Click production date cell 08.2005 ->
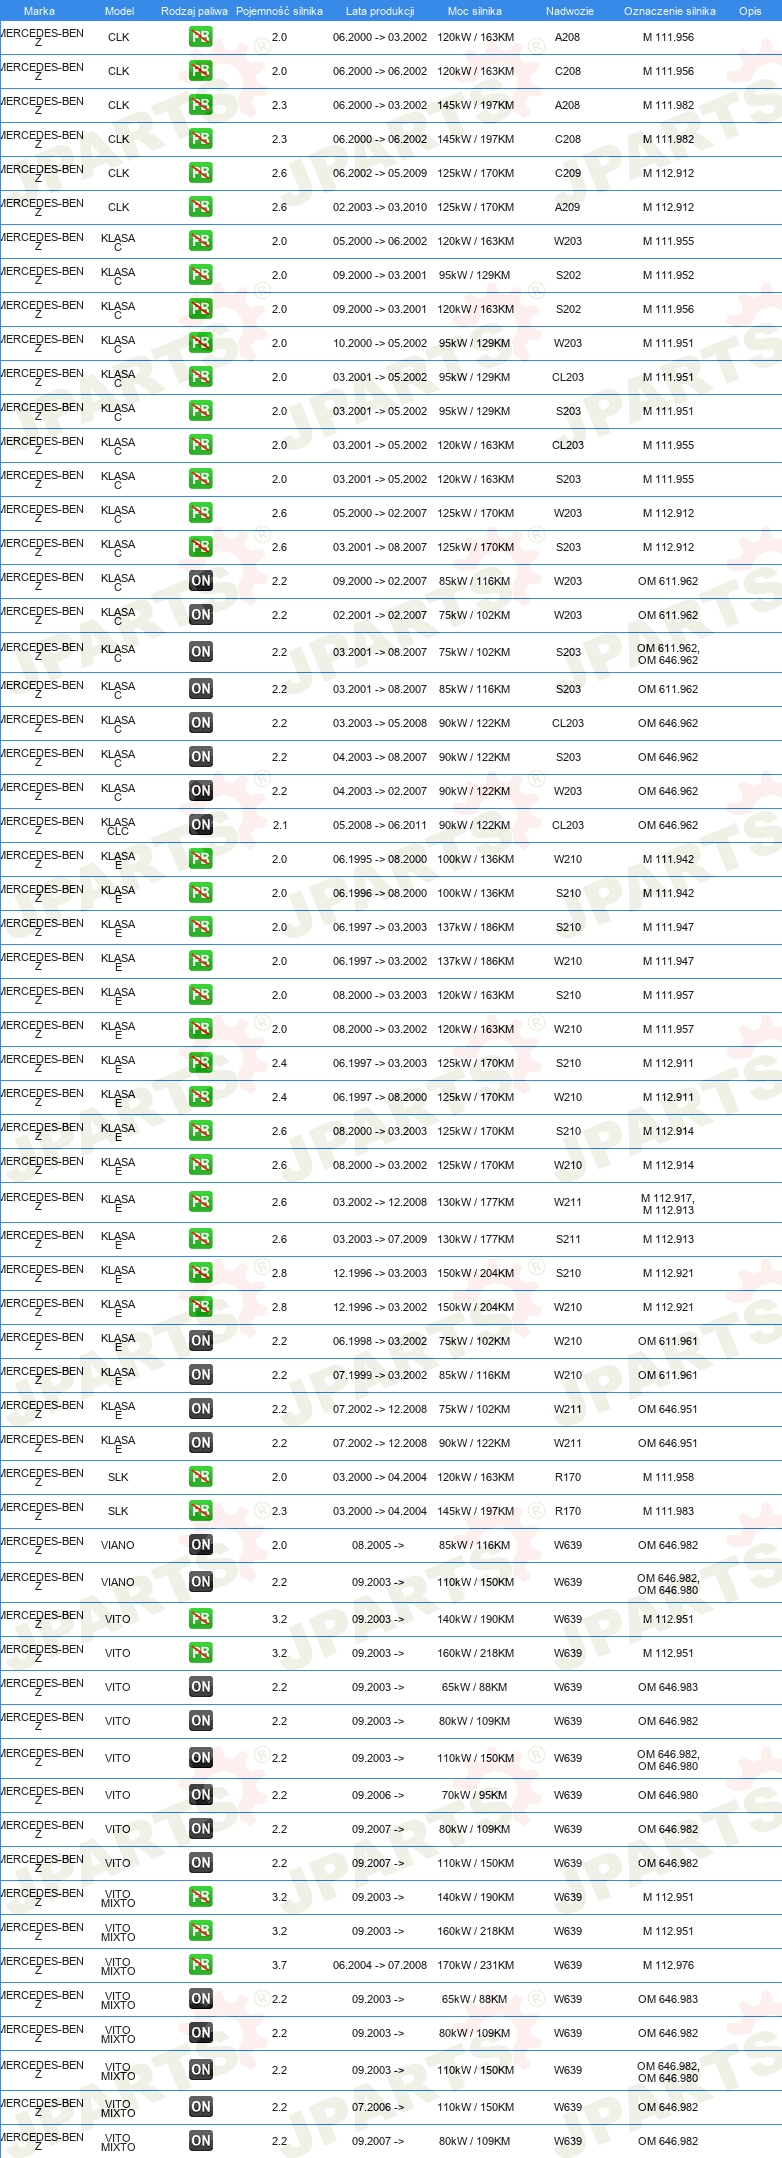The height and width of the screenshot is (2158, 782). [x=378, y=1545]
